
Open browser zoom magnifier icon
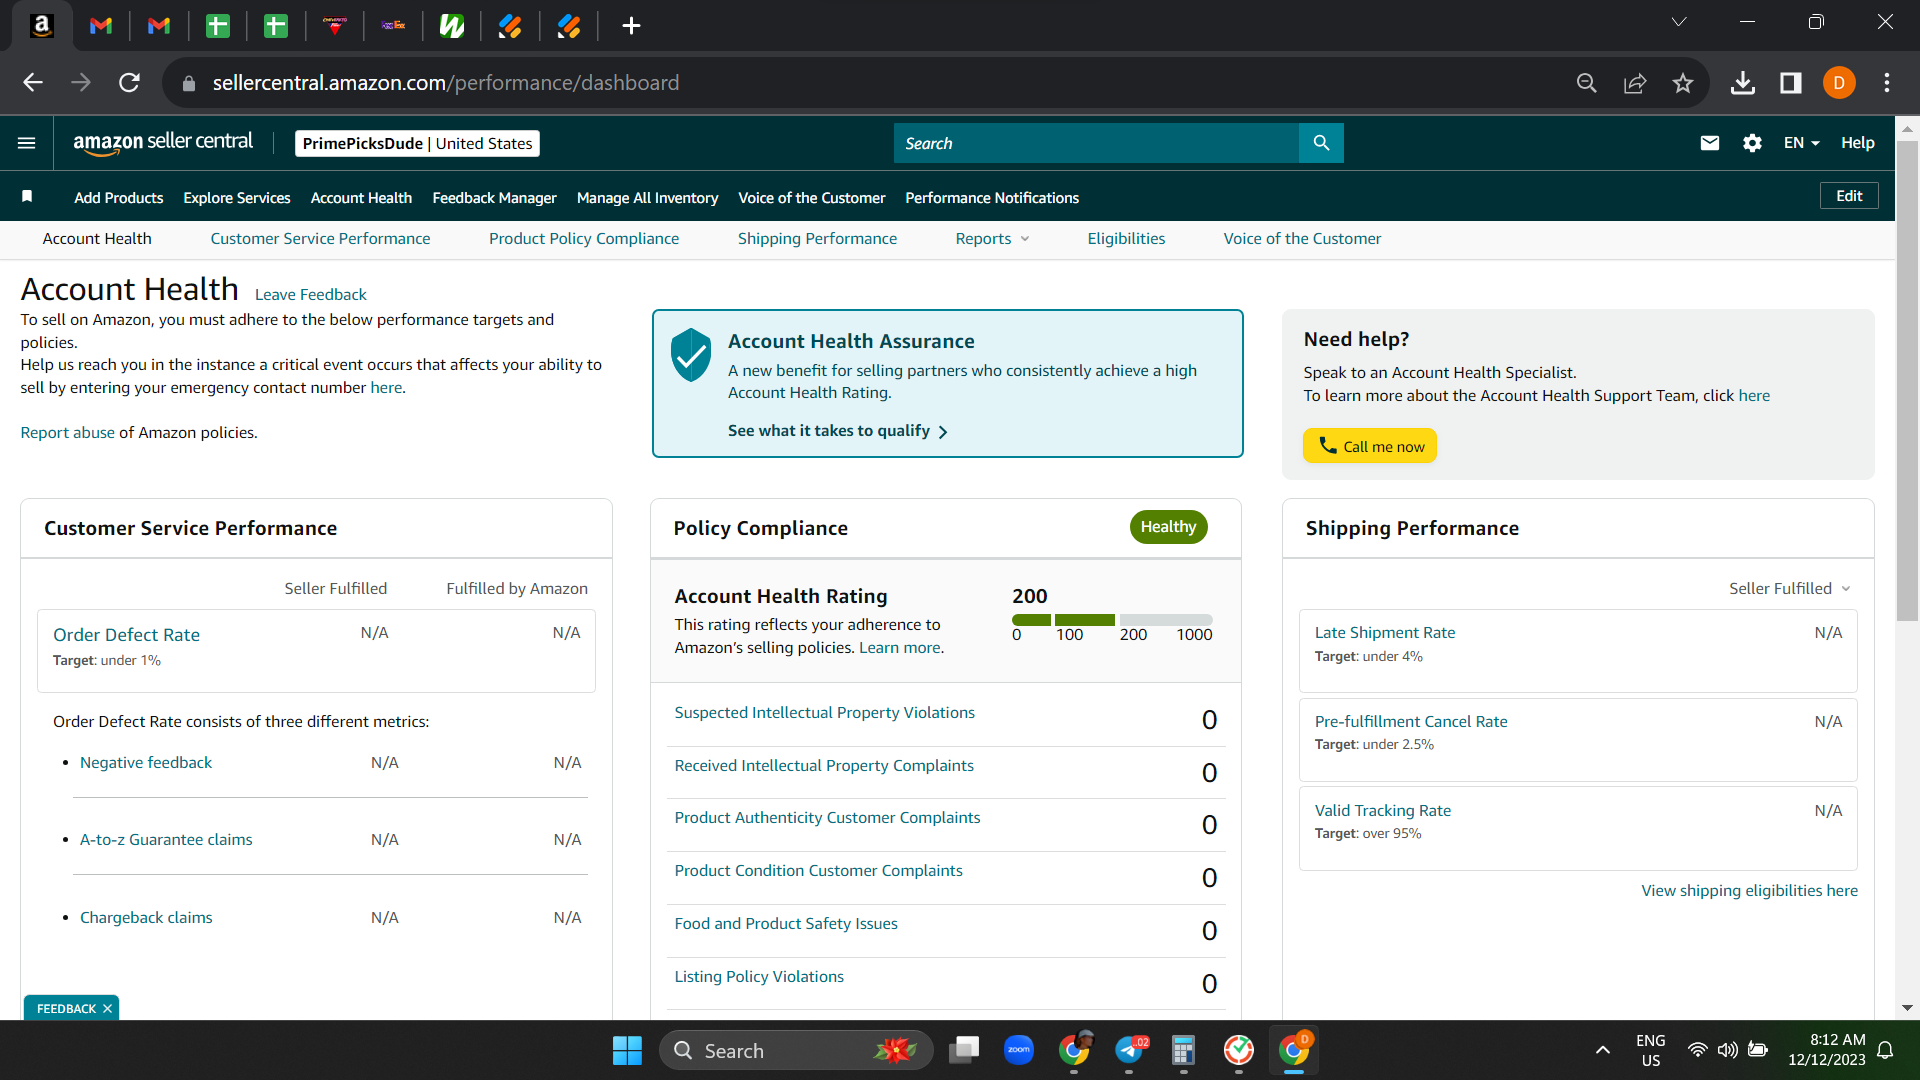tap(1587, 83)
